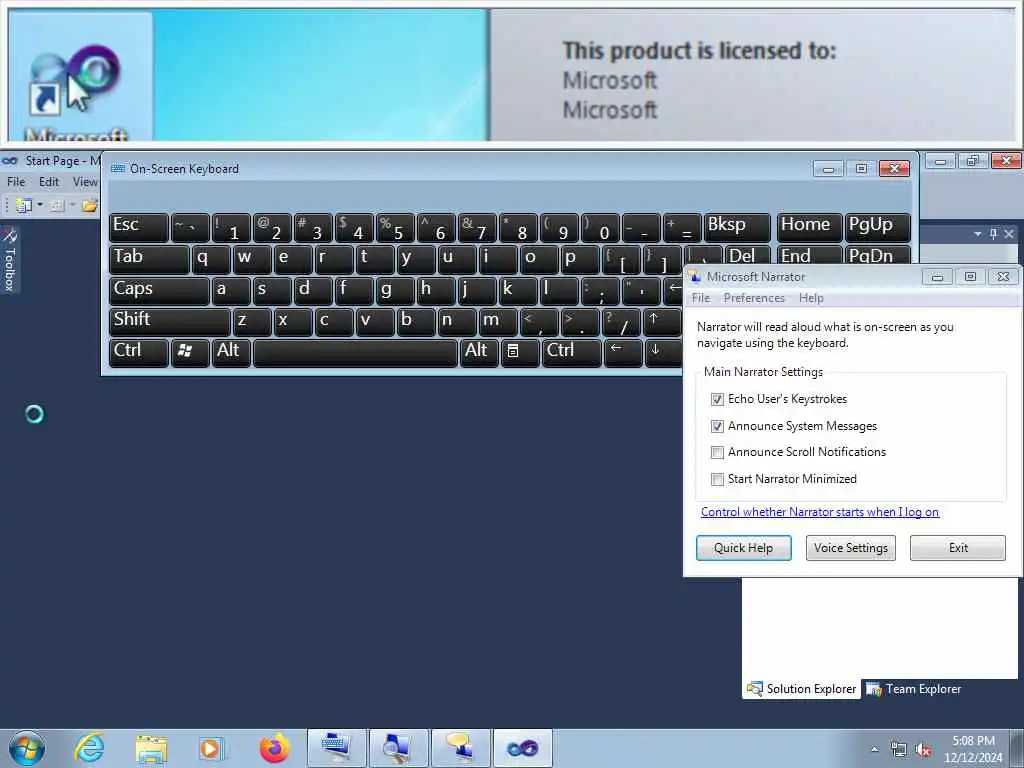Click the Open File folder icon in Visual Studio toolbar
Screen dimensions: 1024x768
[89, 206]
